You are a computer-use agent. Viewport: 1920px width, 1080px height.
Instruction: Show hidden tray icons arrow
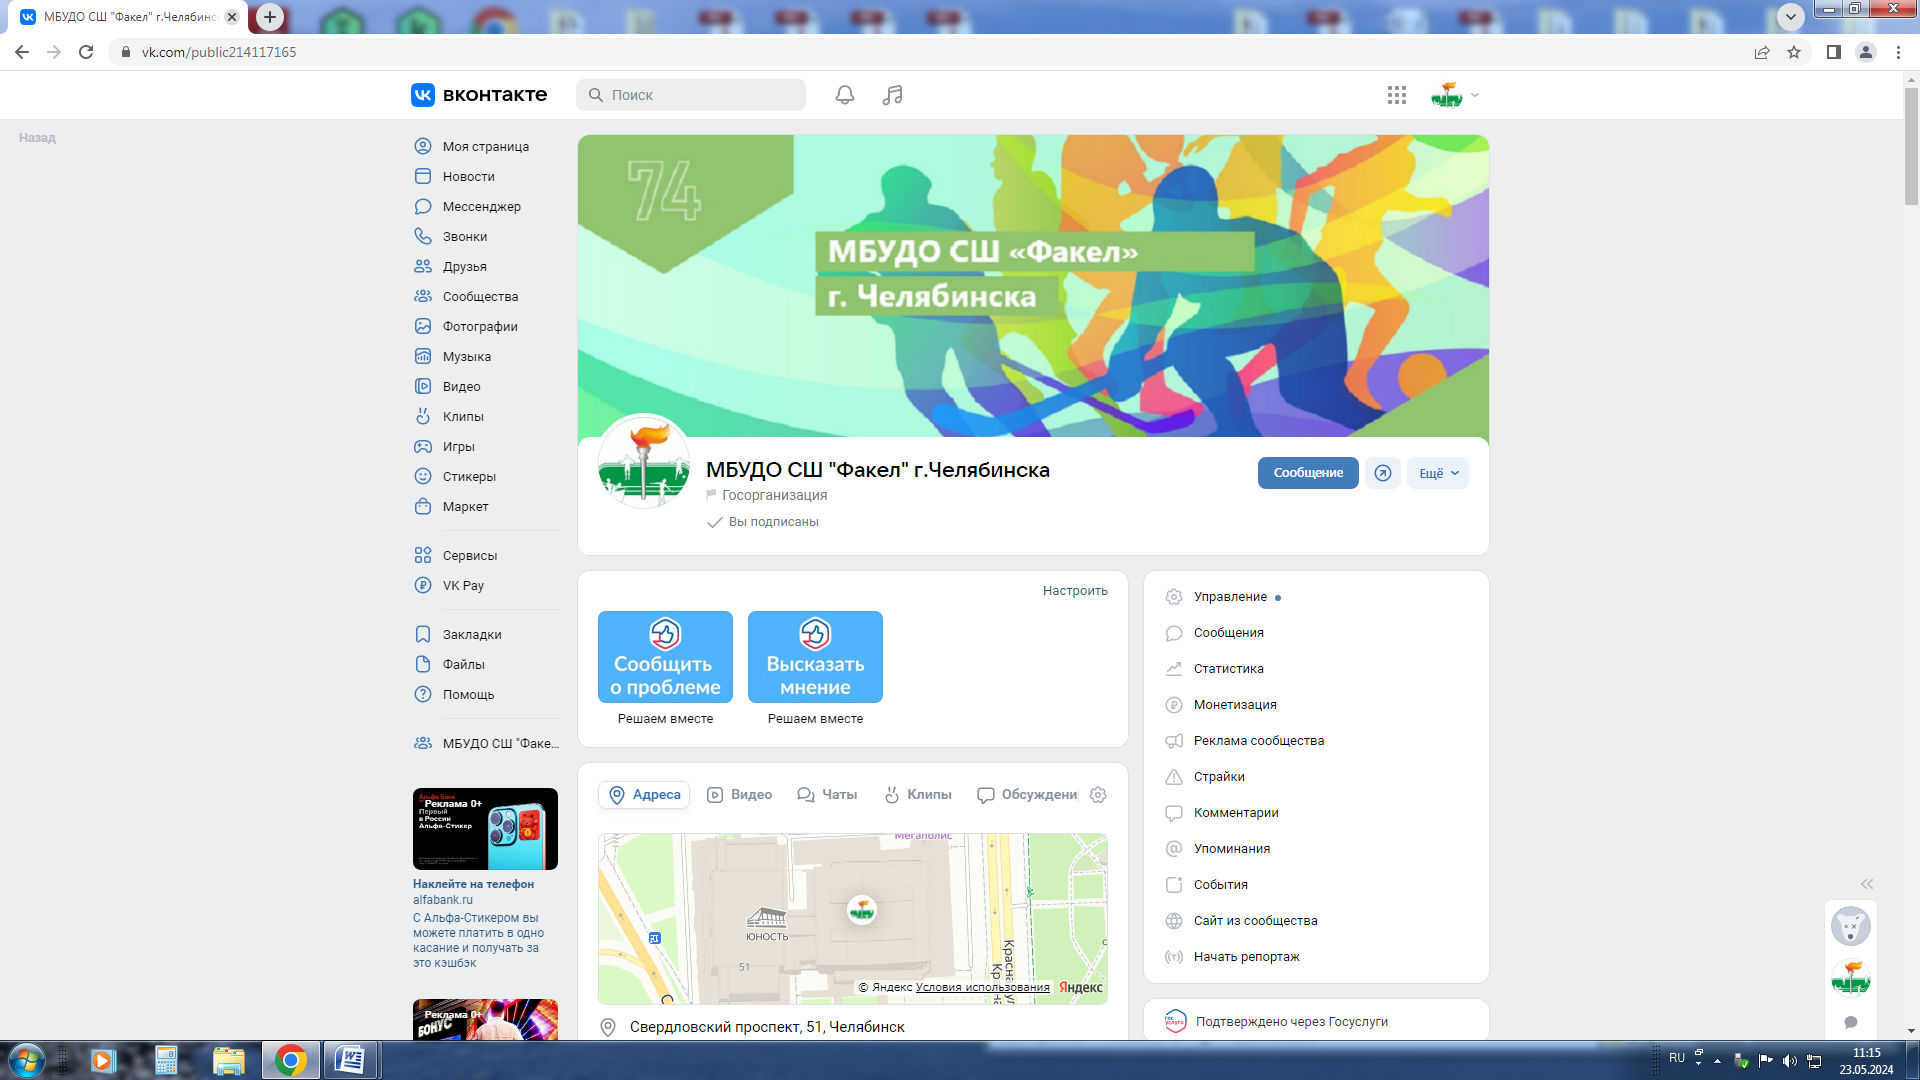click(1718, 1061)
